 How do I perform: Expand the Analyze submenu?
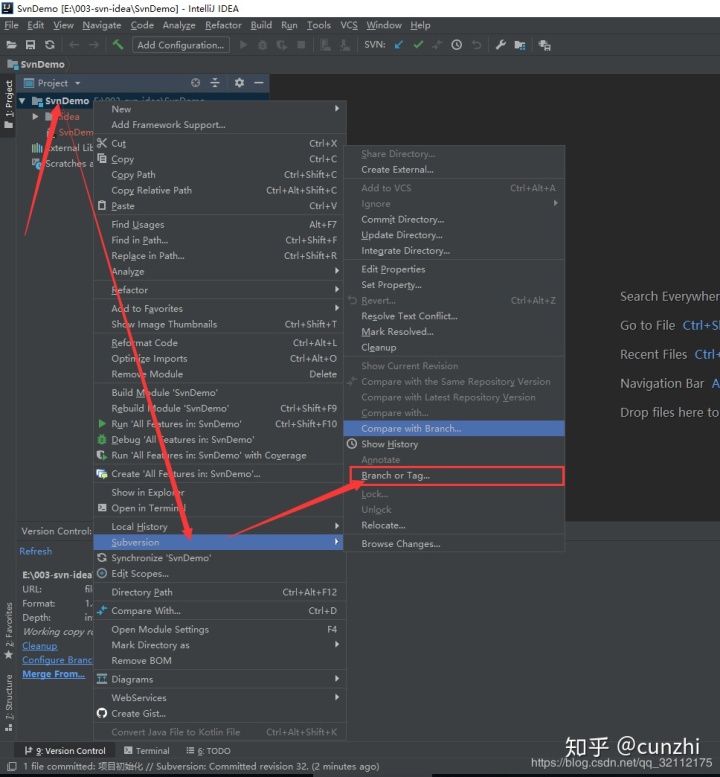click(220, 272)
